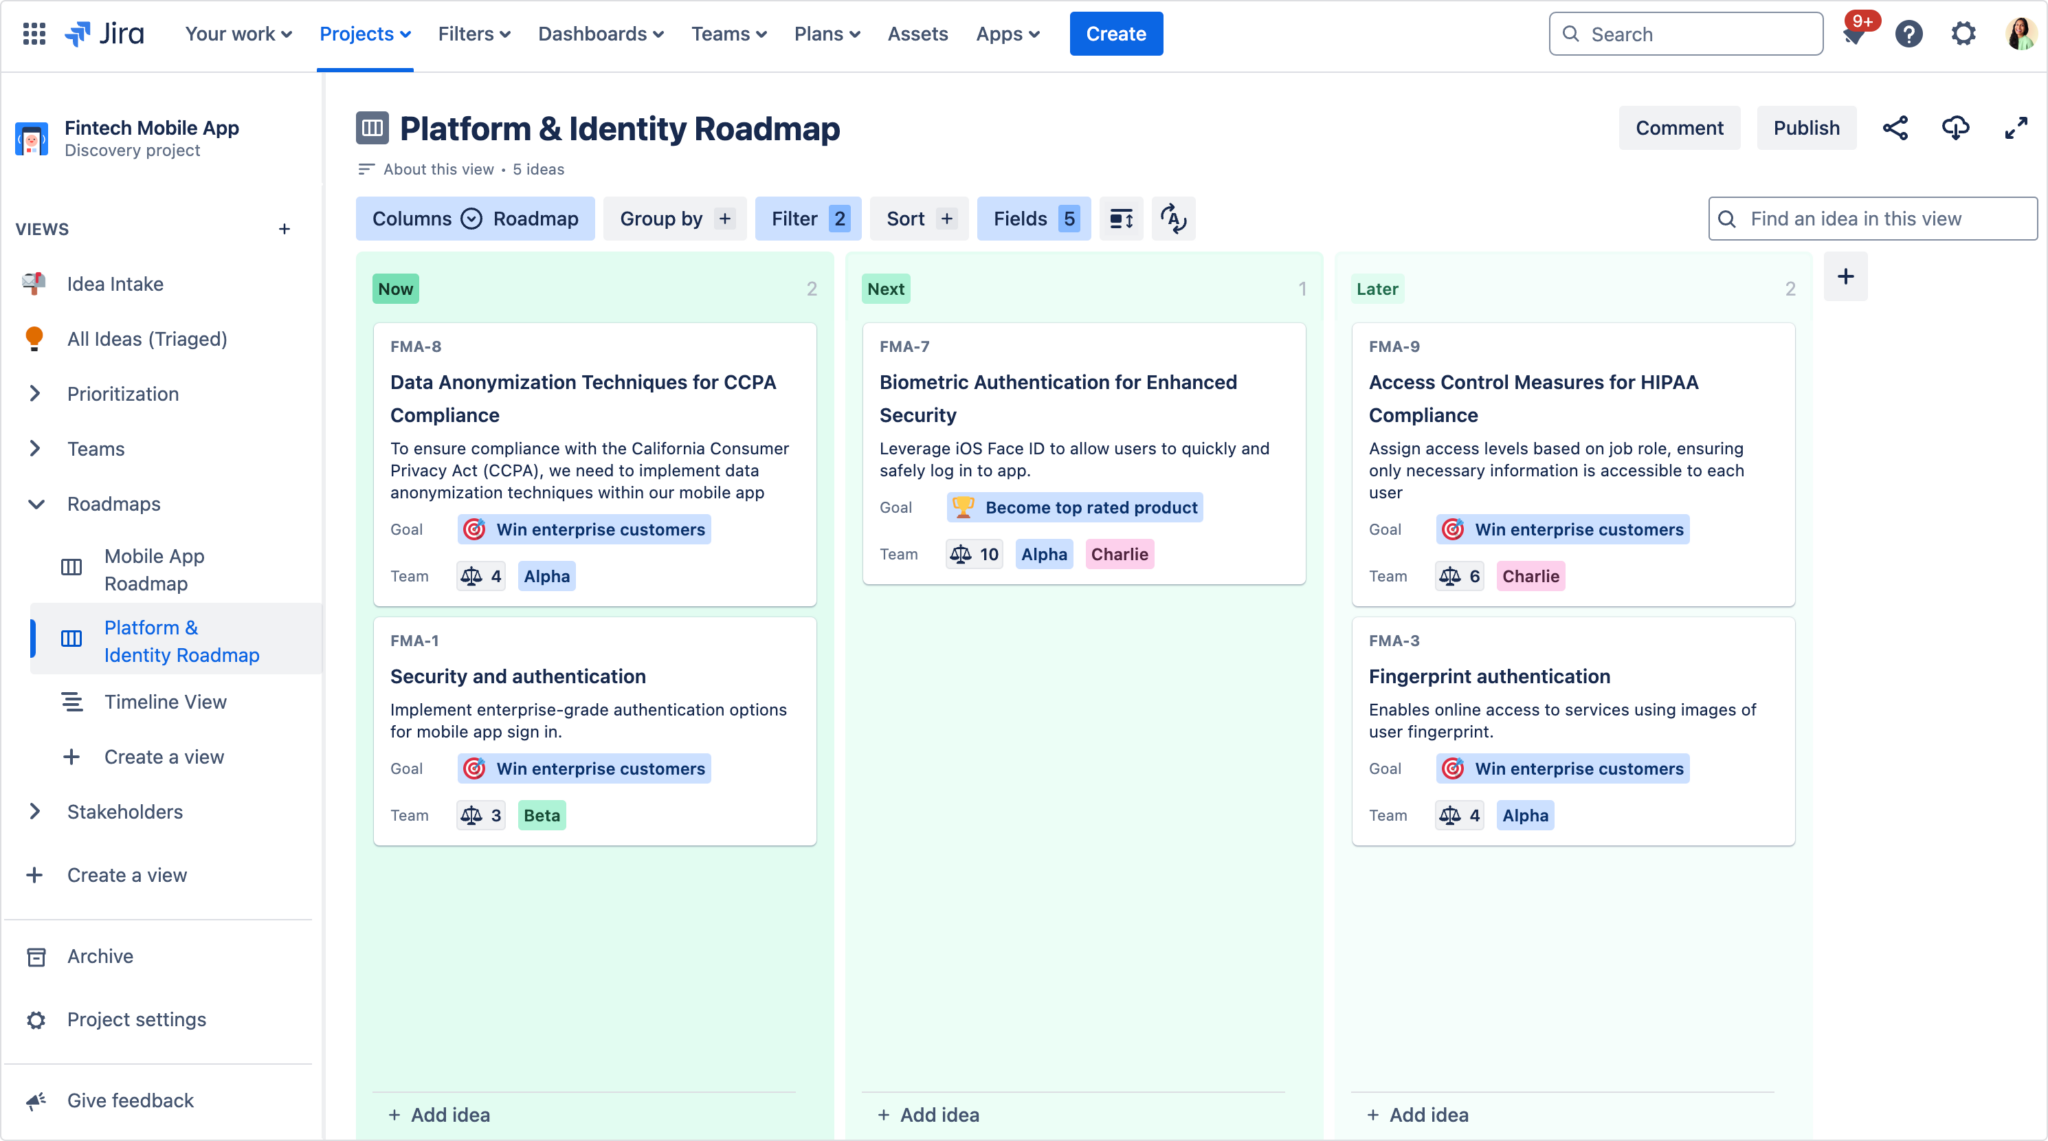This screenshot has height=1141, width=2048.
Task: Click the notifications icon with 9+ badge
Action: tap(1853, 34)
